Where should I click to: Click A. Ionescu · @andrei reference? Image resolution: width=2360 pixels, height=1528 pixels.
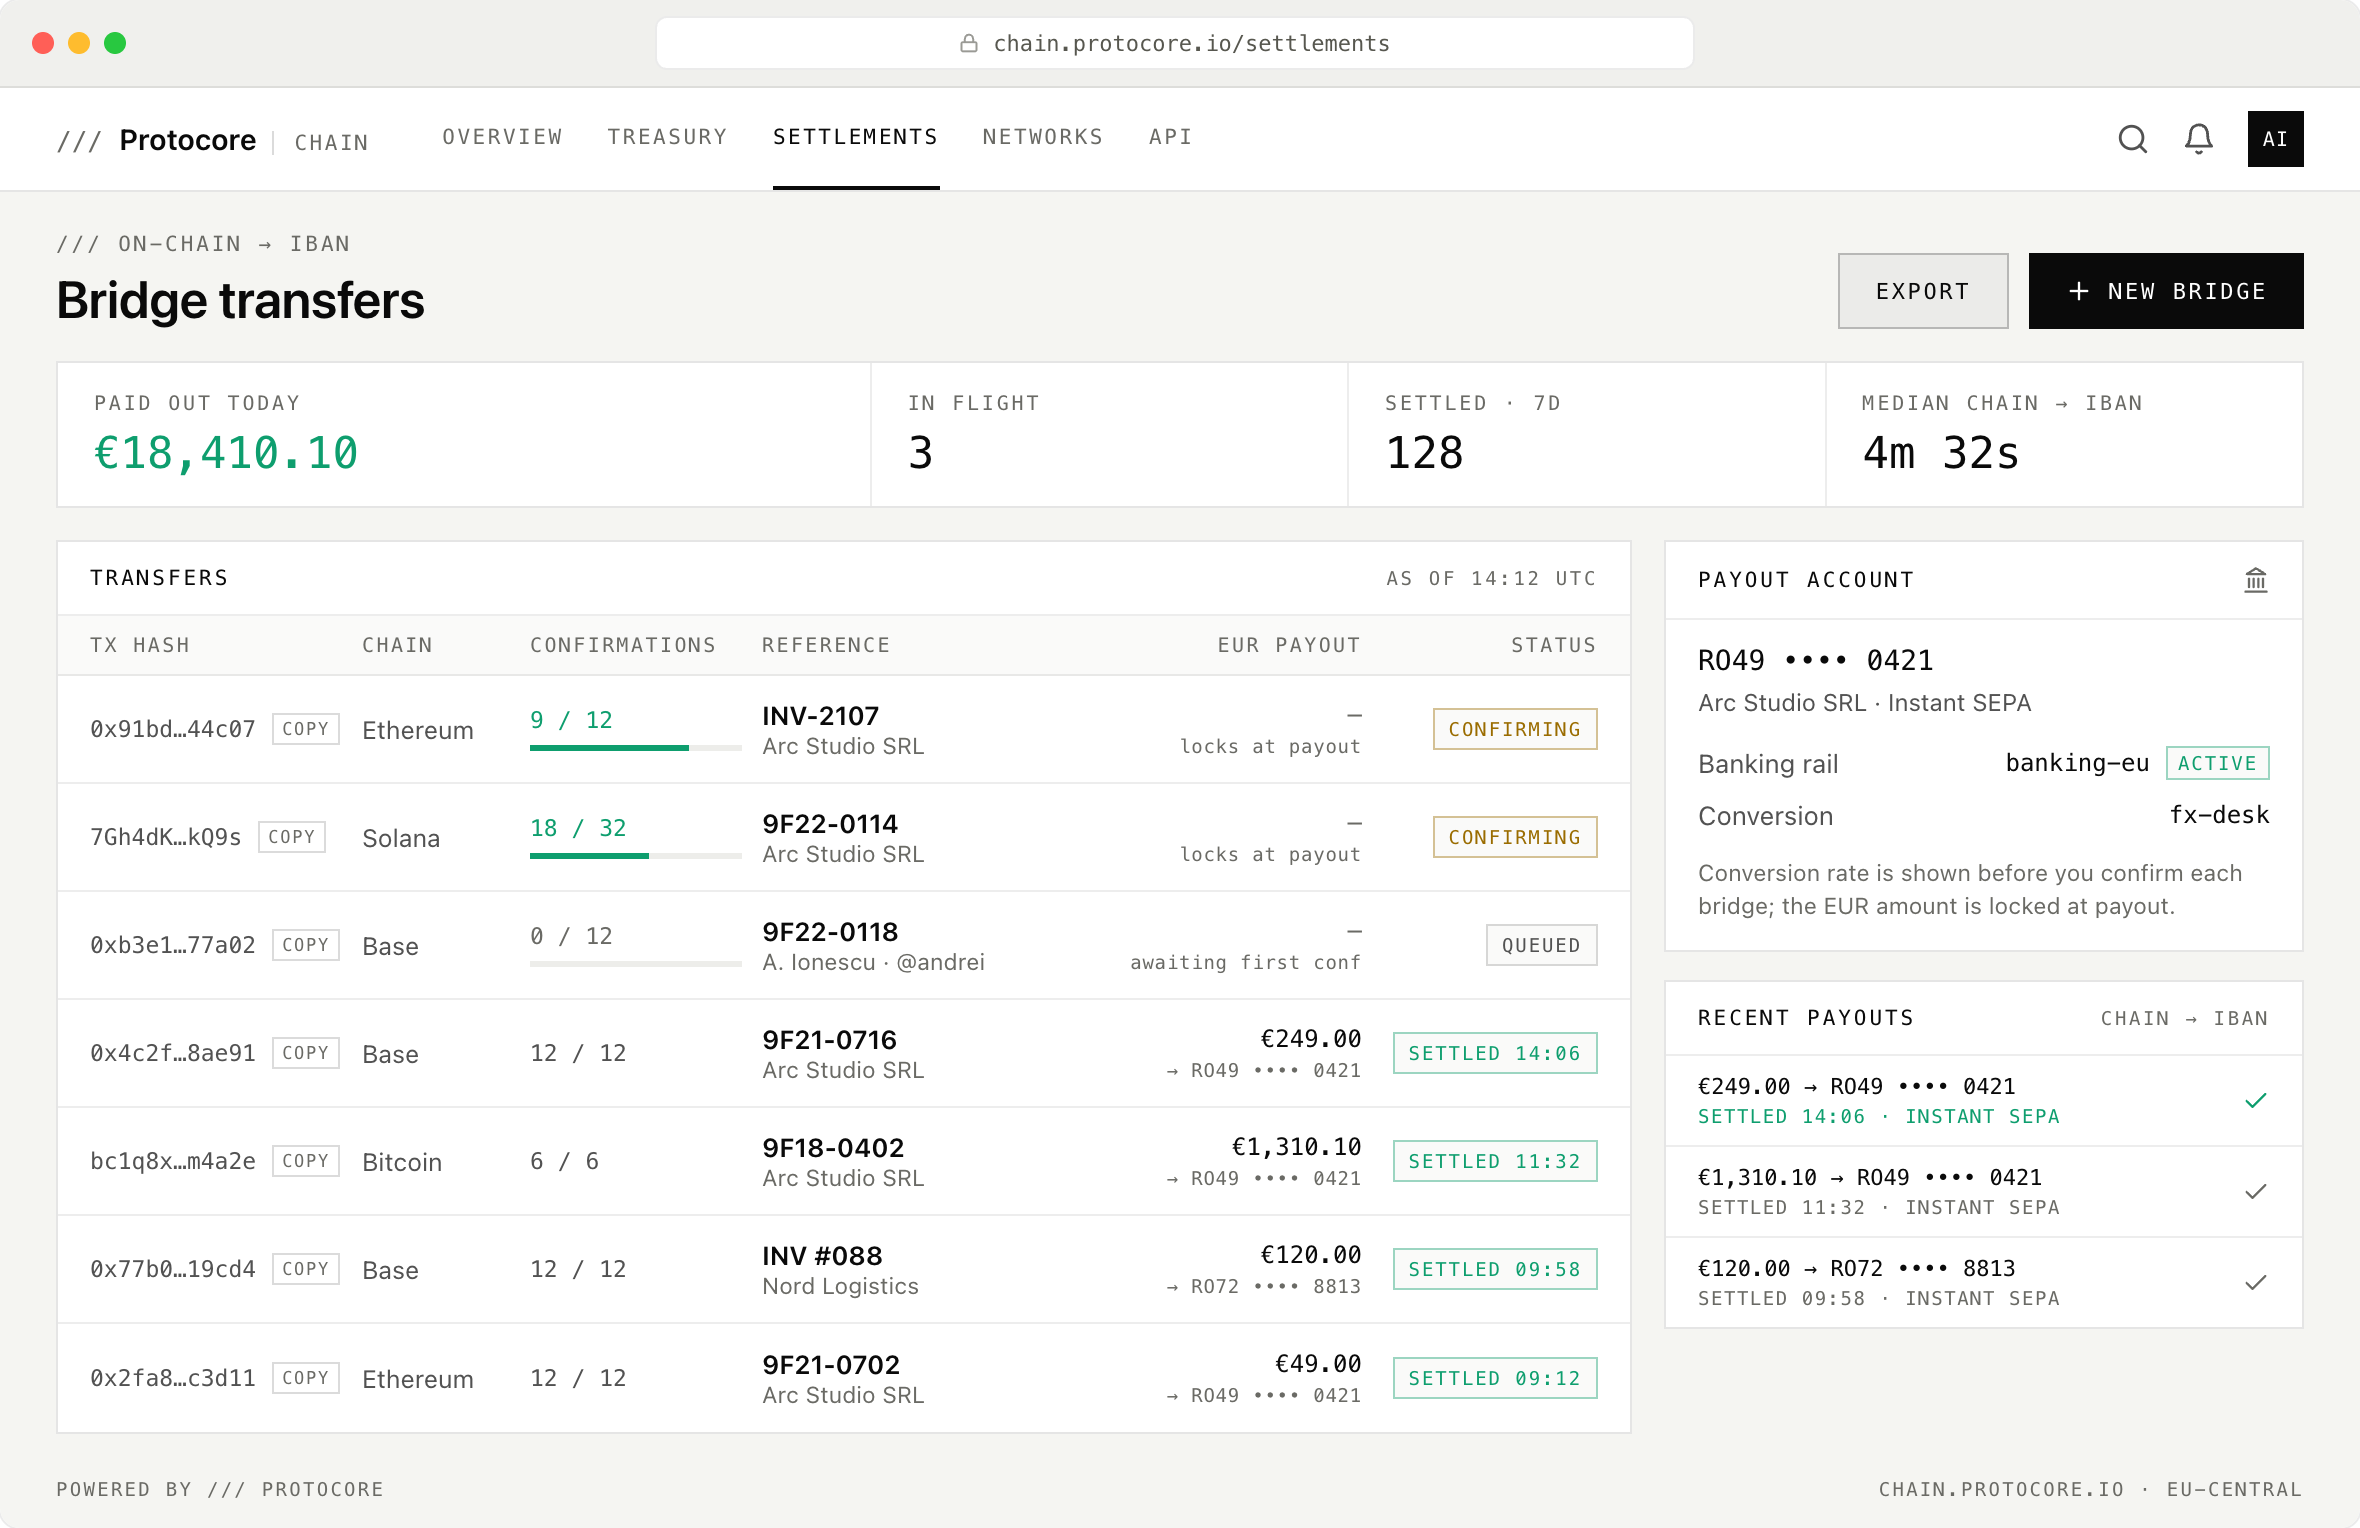pos(873,962)
